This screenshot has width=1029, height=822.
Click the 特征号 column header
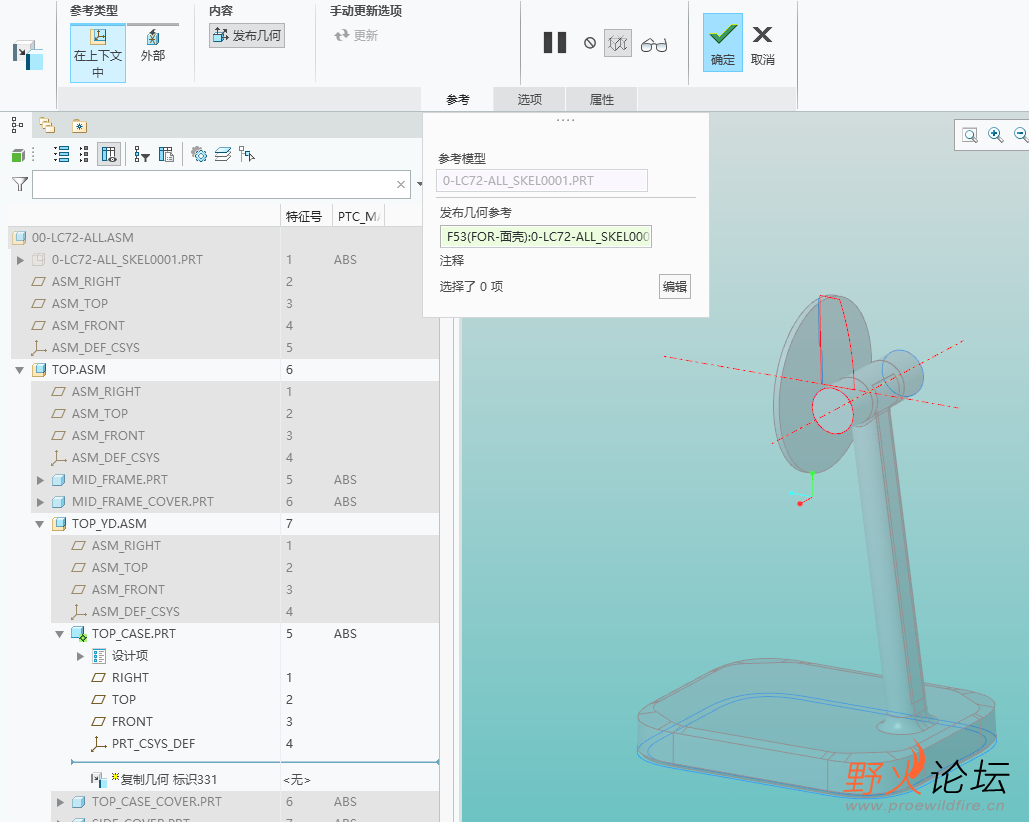point(304,216)
